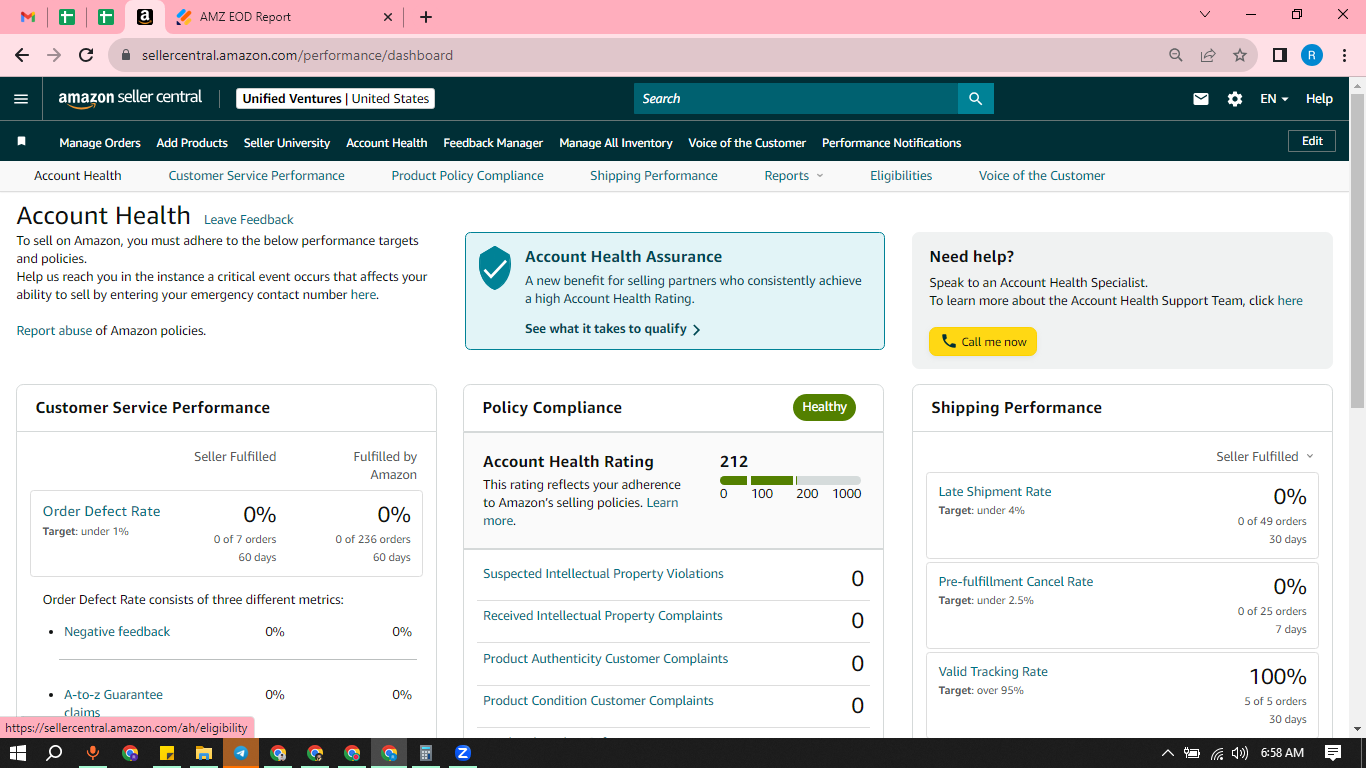This screenshot has width=1366, height=768.
Task: Click Account Health Support Team 'here' link
Action: (x=1290, y=301)
